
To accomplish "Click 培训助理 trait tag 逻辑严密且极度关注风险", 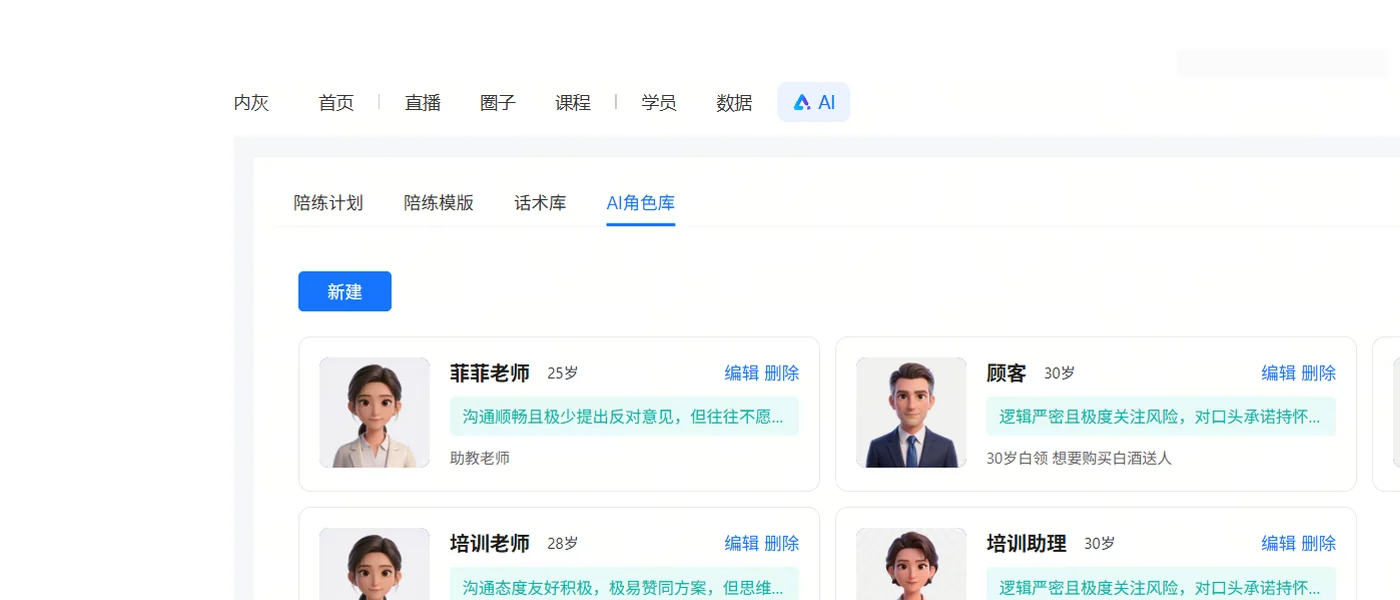I will click(x=1161, y=584).
